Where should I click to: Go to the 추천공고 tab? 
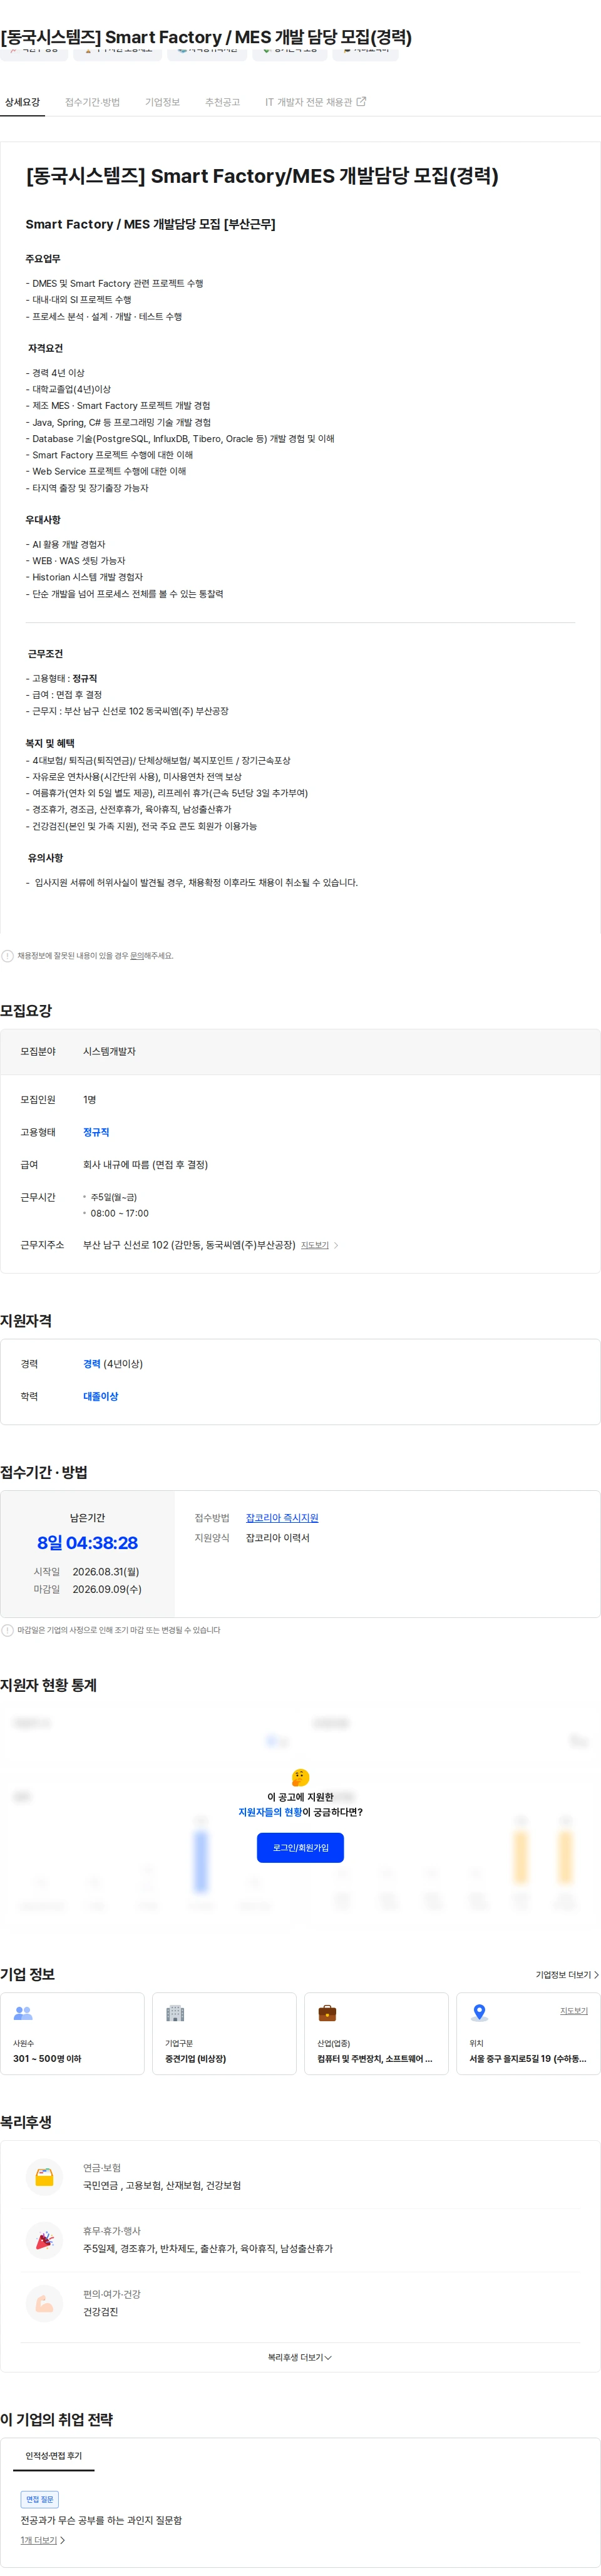tap(222, 102)
